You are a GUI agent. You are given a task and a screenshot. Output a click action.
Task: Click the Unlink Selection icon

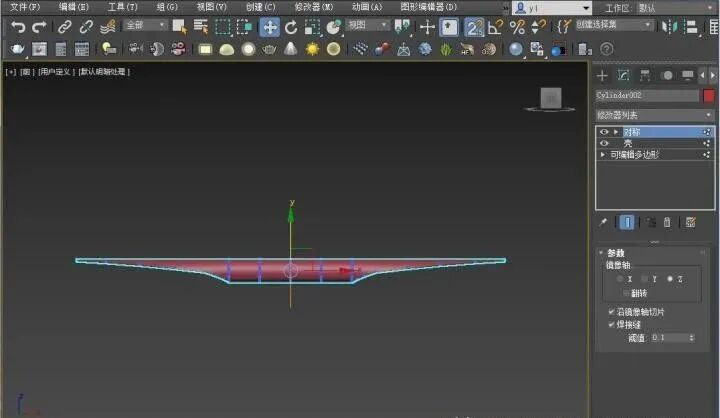pyautogui.click(x=86, y=27)
